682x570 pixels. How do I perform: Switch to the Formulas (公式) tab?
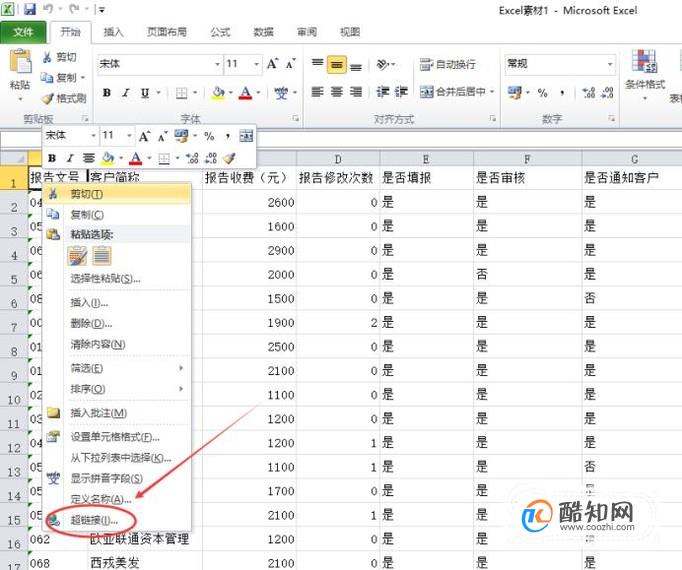(220, 32)
